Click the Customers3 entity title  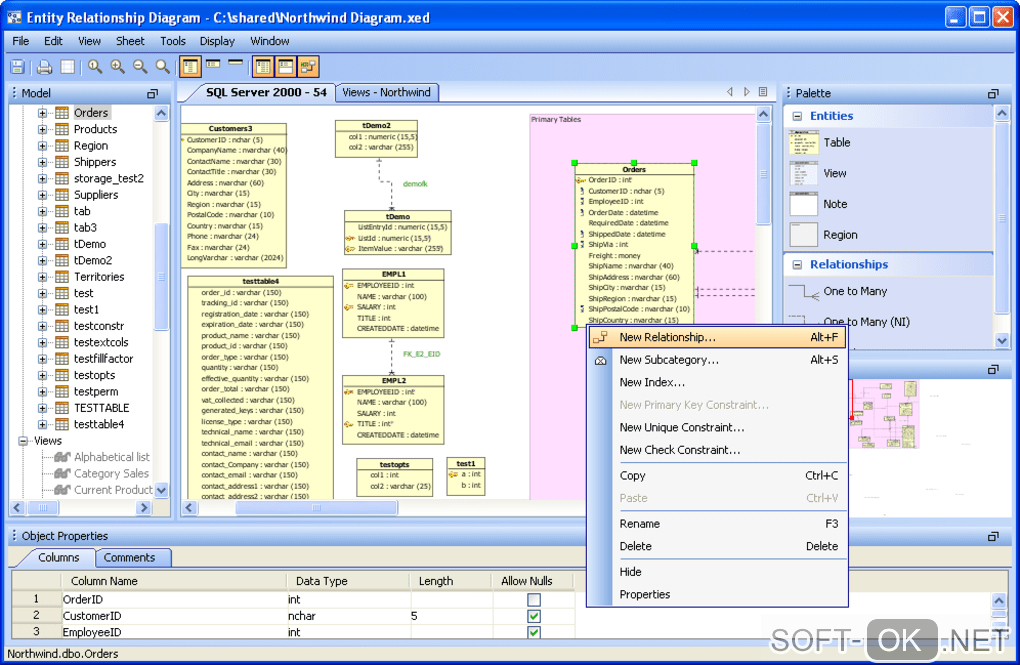pyautogui.click(x=230, y=129)
